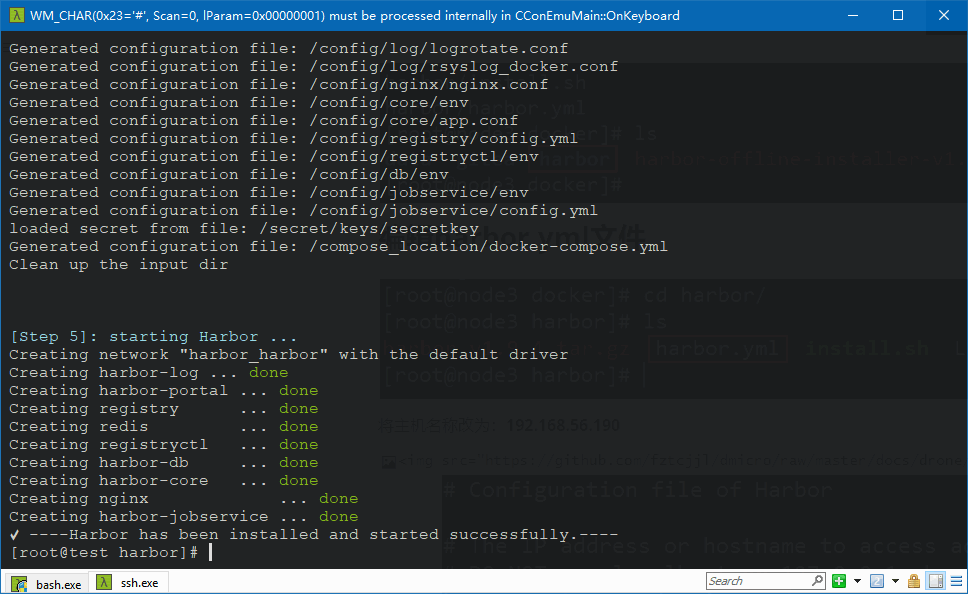
Task: Click the "Creating harbor-jobservice" line
Action: (183, 516)
